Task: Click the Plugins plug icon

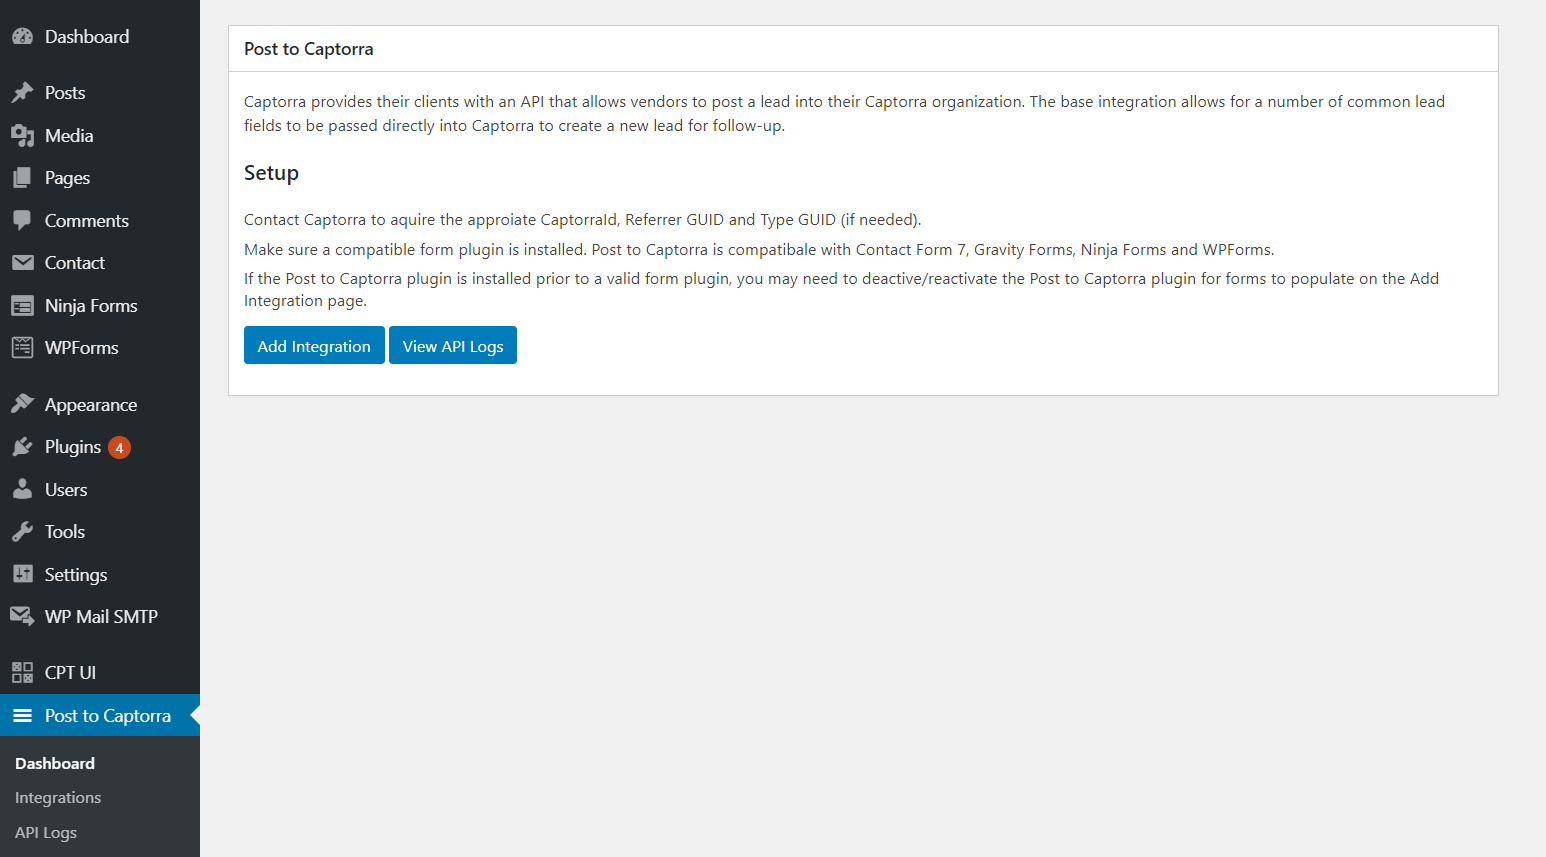Action: tap(22, 447)
